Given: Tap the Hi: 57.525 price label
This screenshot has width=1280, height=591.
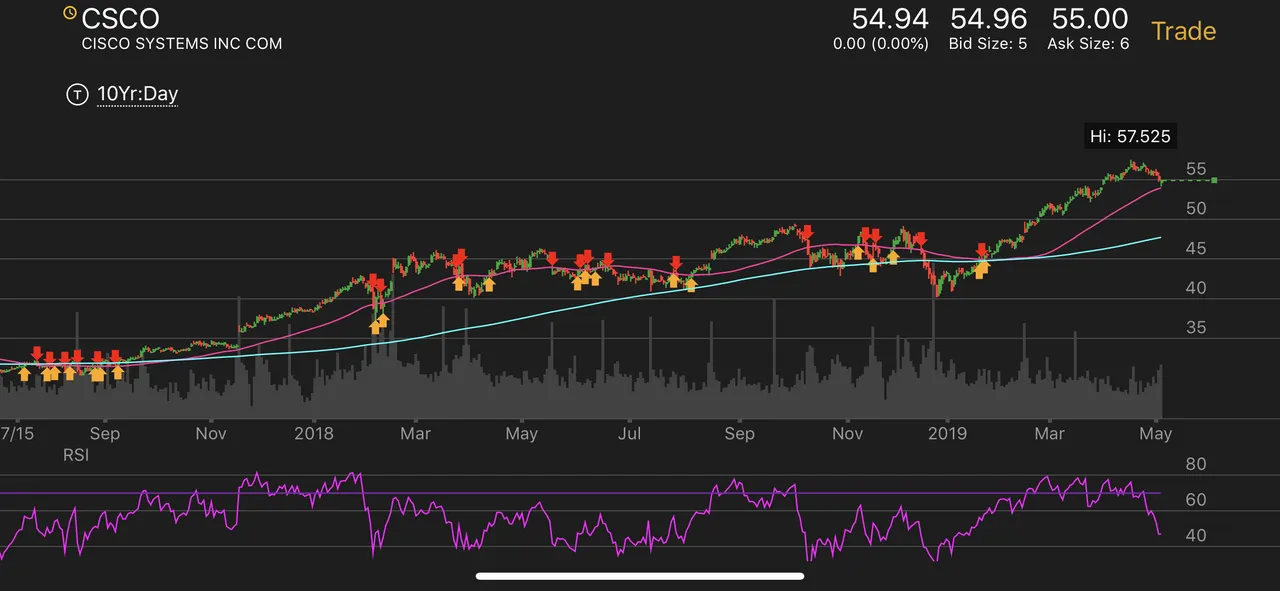Looking at the screenshot, I should click(x=1130, y=136).
